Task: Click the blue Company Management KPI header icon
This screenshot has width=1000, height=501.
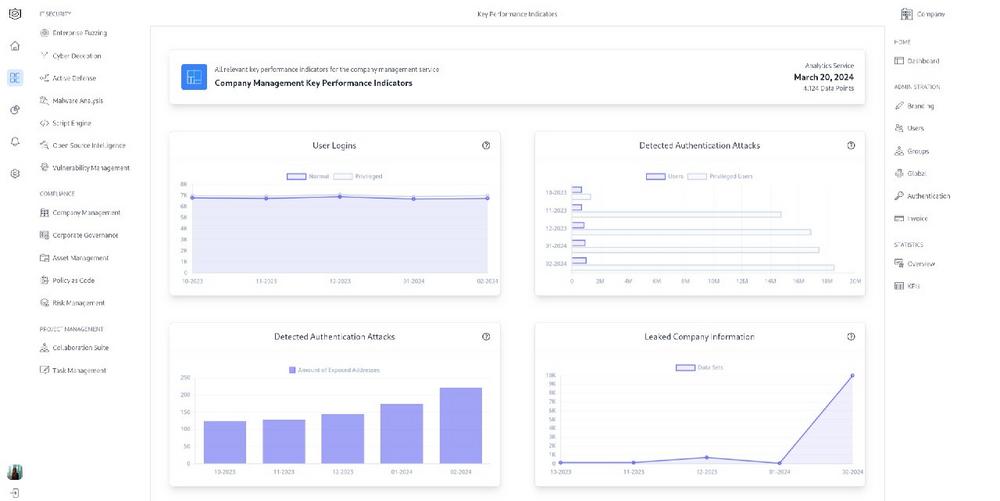Action: point(193,77)
